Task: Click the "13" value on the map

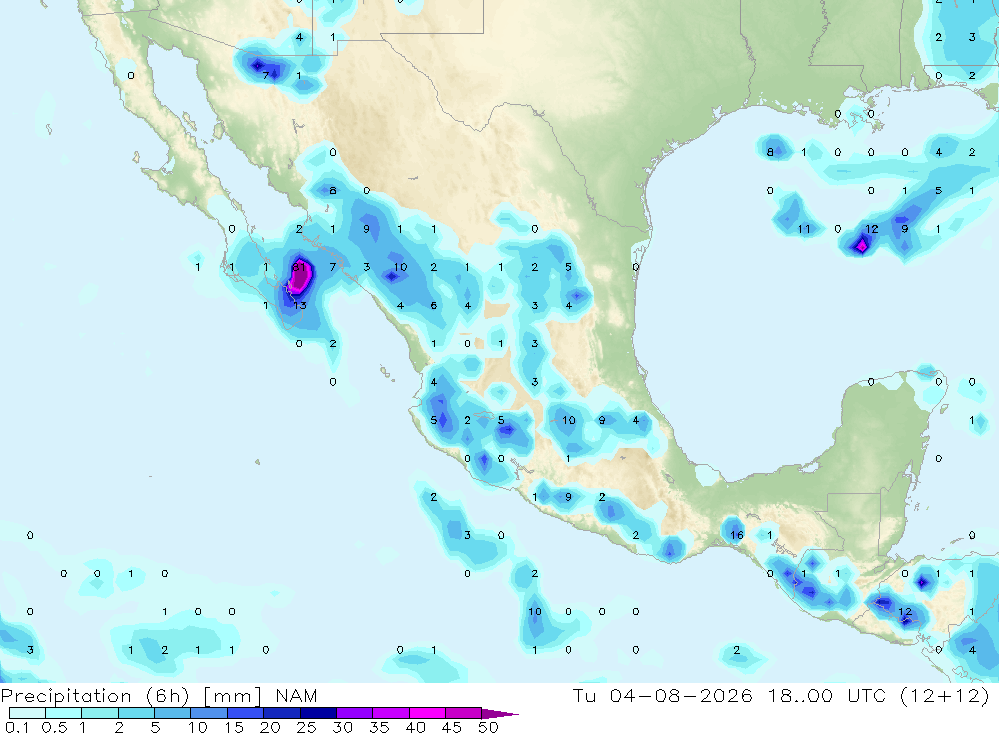Action: tap(300, 306)
